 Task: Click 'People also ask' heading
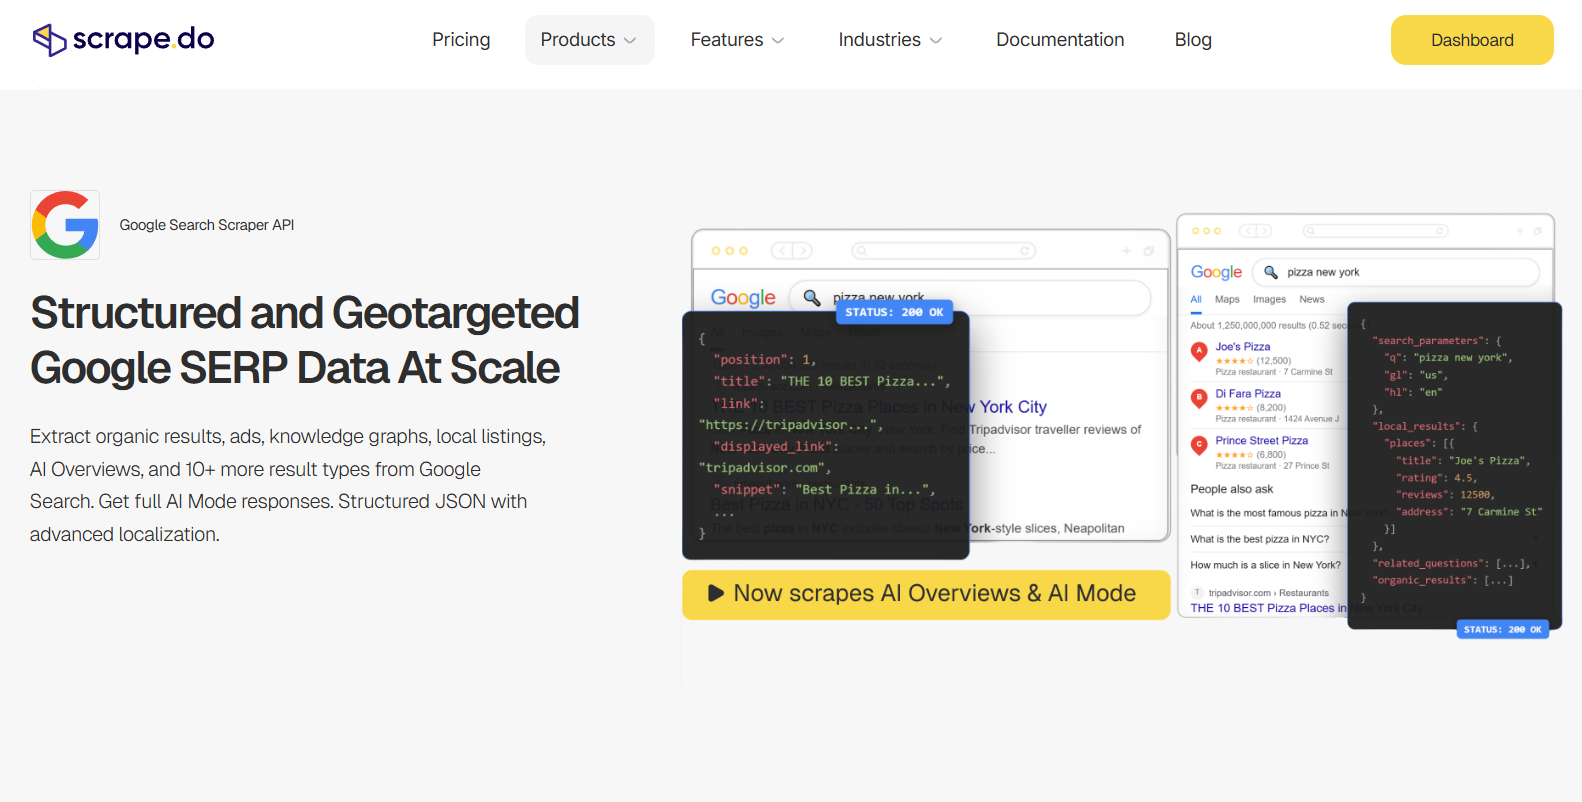1232,489
